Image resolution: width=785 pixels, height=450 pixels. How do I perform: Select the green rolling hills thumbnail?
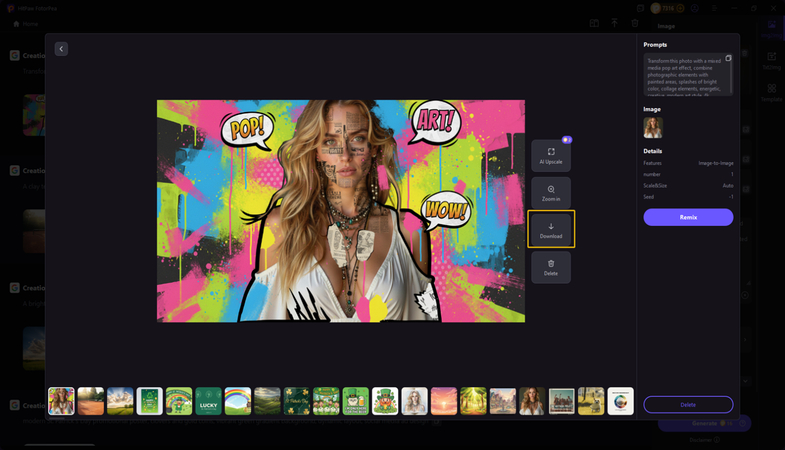click(267, 401)
